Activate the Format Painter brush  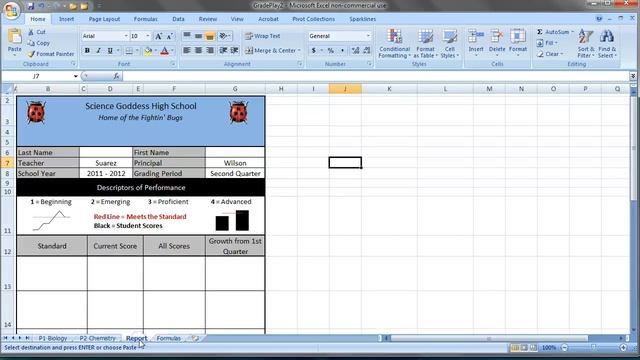point(31,54)
